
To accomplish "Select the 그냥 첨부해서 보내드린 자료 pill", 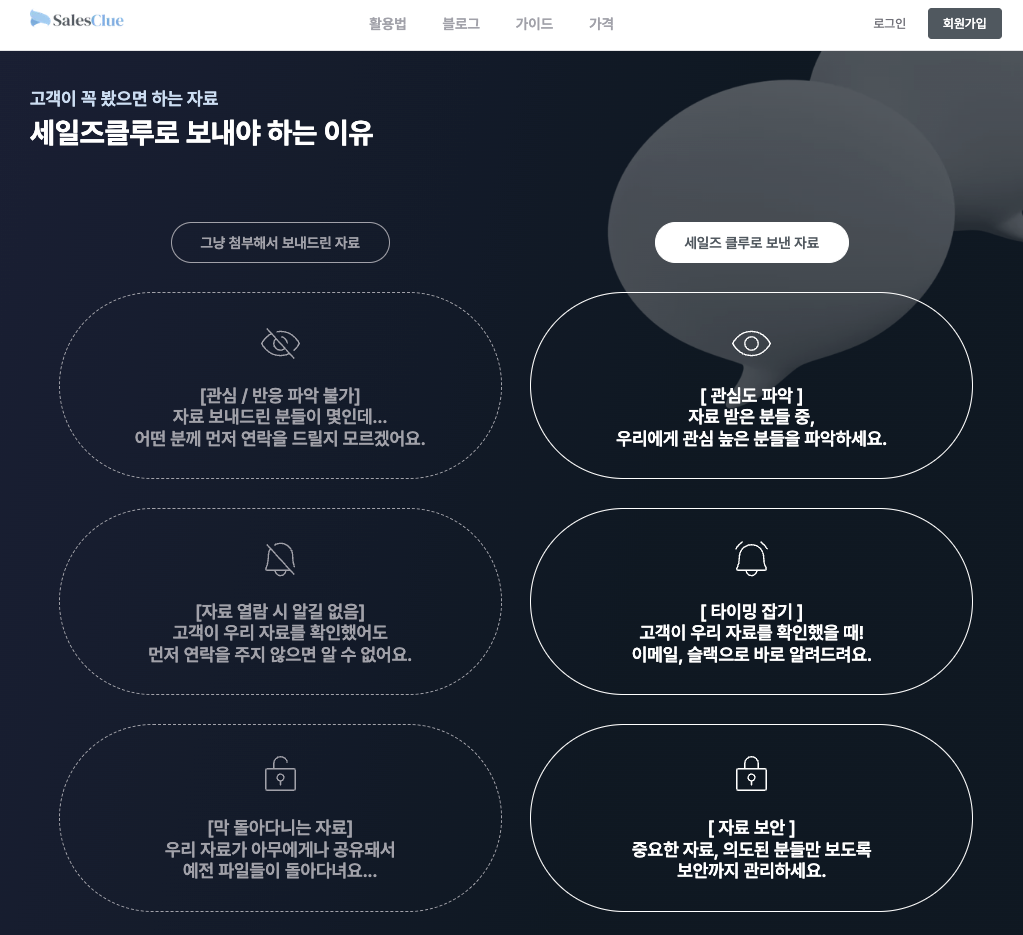I will pyautogui.click(x=281, y=243).
